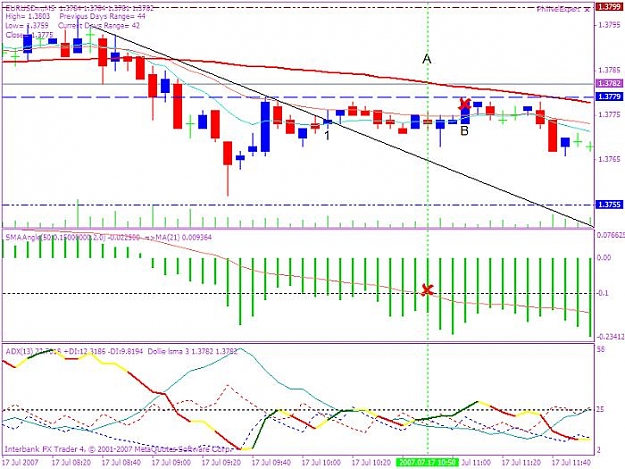Image resolution: width=625 pixels, height=469 pixels.
Task: Click the blue 1.3779 price level tag
Action: (609, 97)
